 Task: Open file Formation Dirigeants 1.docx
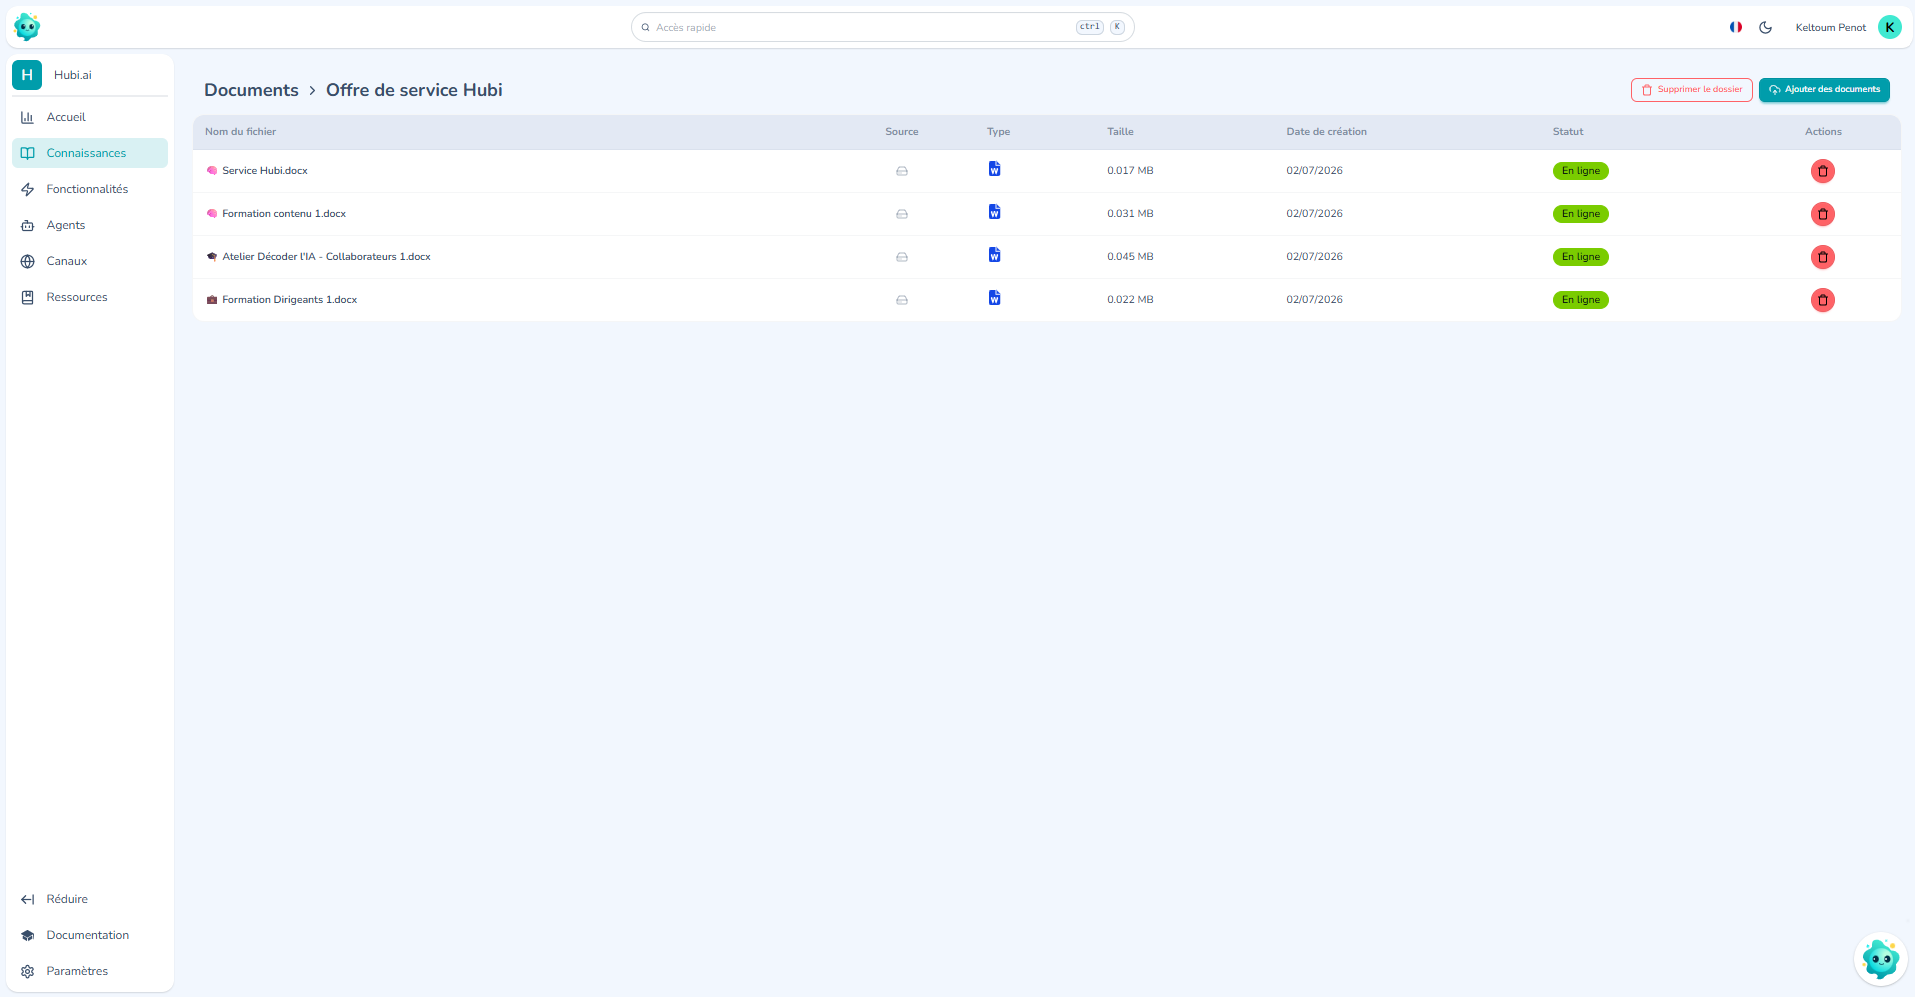point(289,300)
